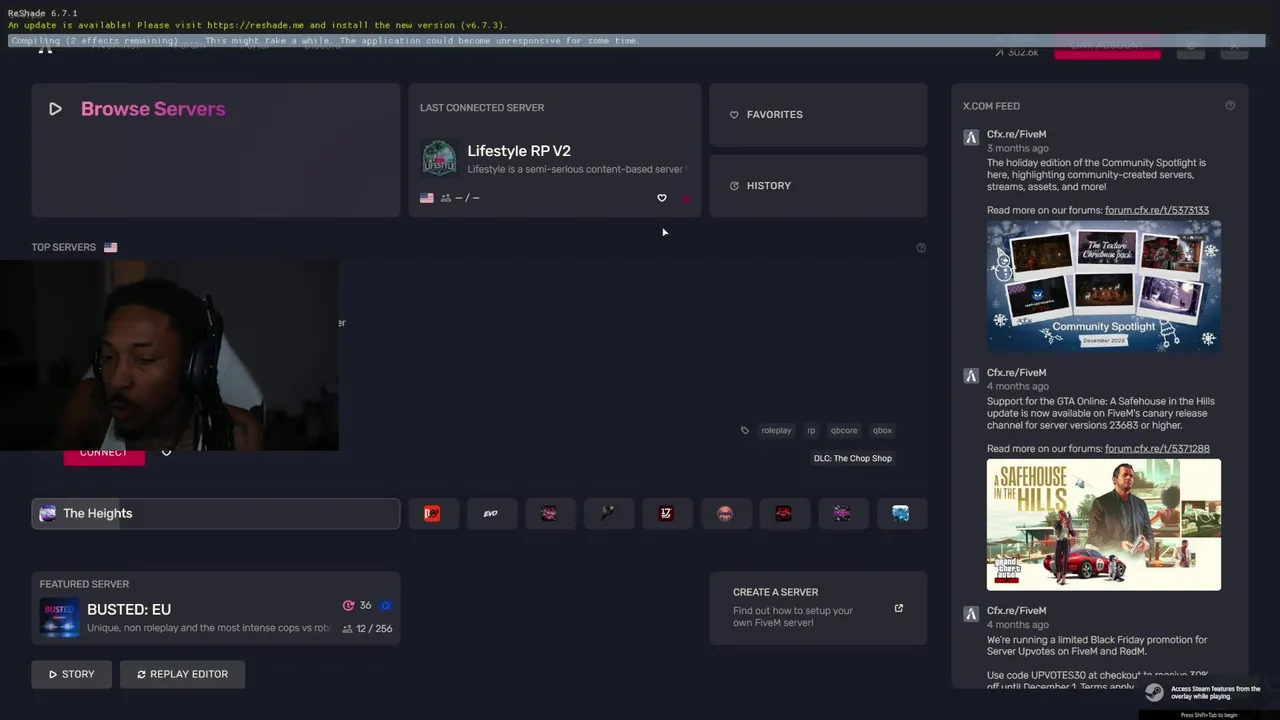Select the red 17 server tile

pos(666,513)
